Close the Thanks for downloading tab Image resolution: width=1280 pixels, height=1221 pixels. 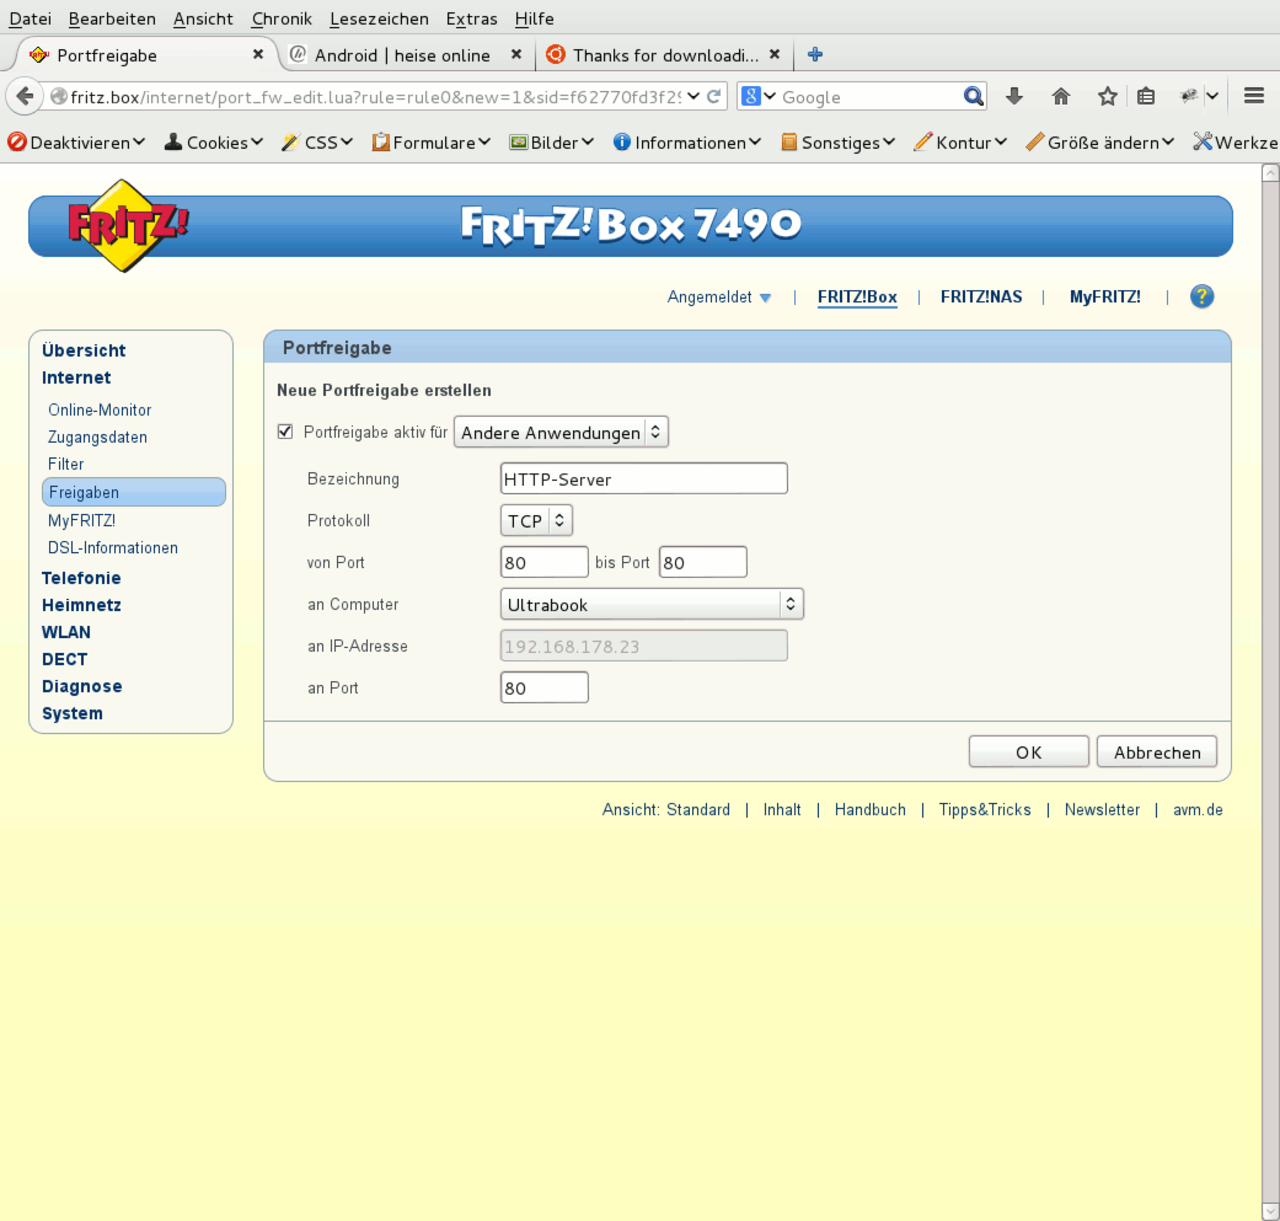pos(774,55)
